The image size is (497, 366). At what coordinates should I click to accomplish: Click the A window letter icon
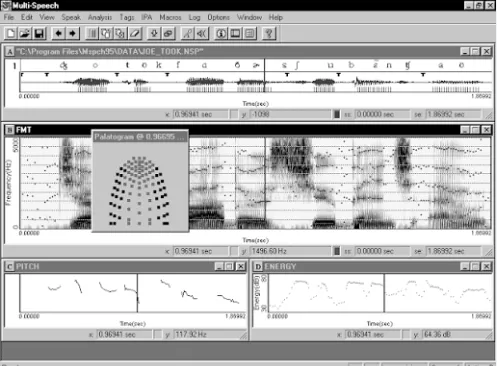coord(10,52)
